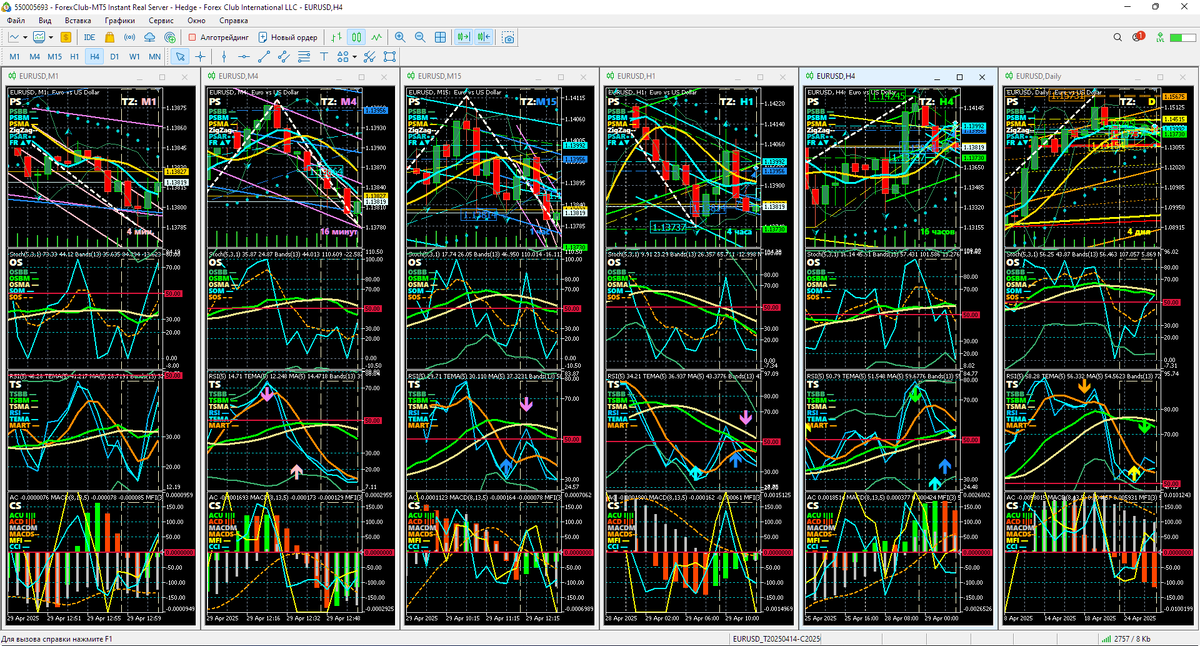Switch chart to candlestick mode
Image resolution: width=1200 pixels, height=646 pixels.
[x=357, y=37]
